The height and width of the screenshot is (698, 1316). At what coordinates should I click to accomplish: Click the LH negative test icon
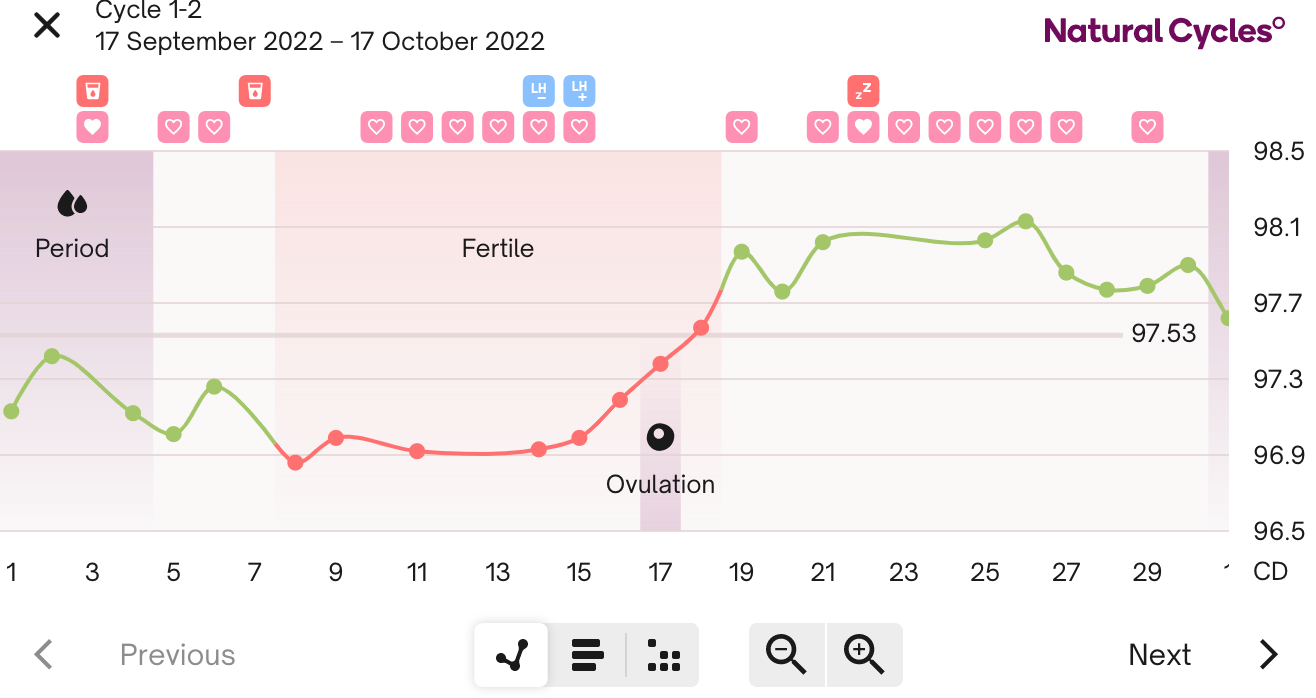(x=538, y=91)
